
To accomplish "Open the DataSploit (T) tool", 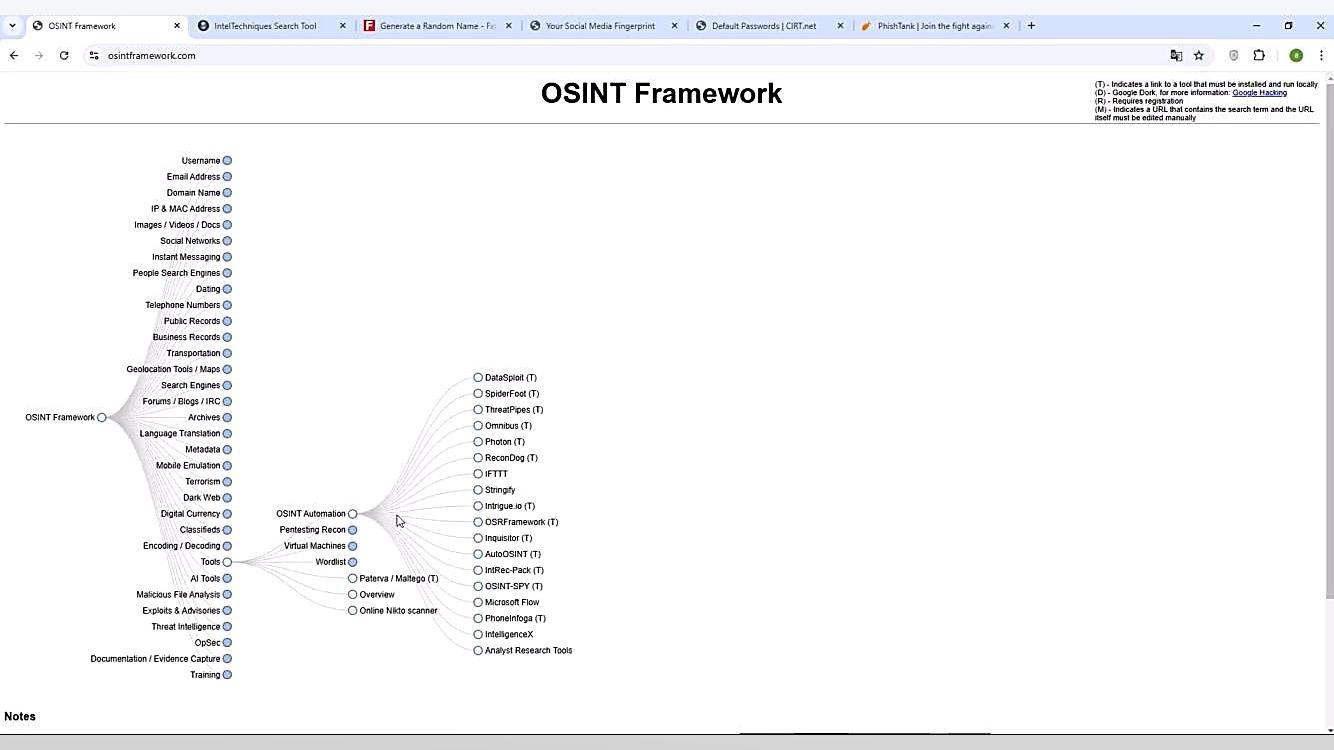I will point(511,378).
